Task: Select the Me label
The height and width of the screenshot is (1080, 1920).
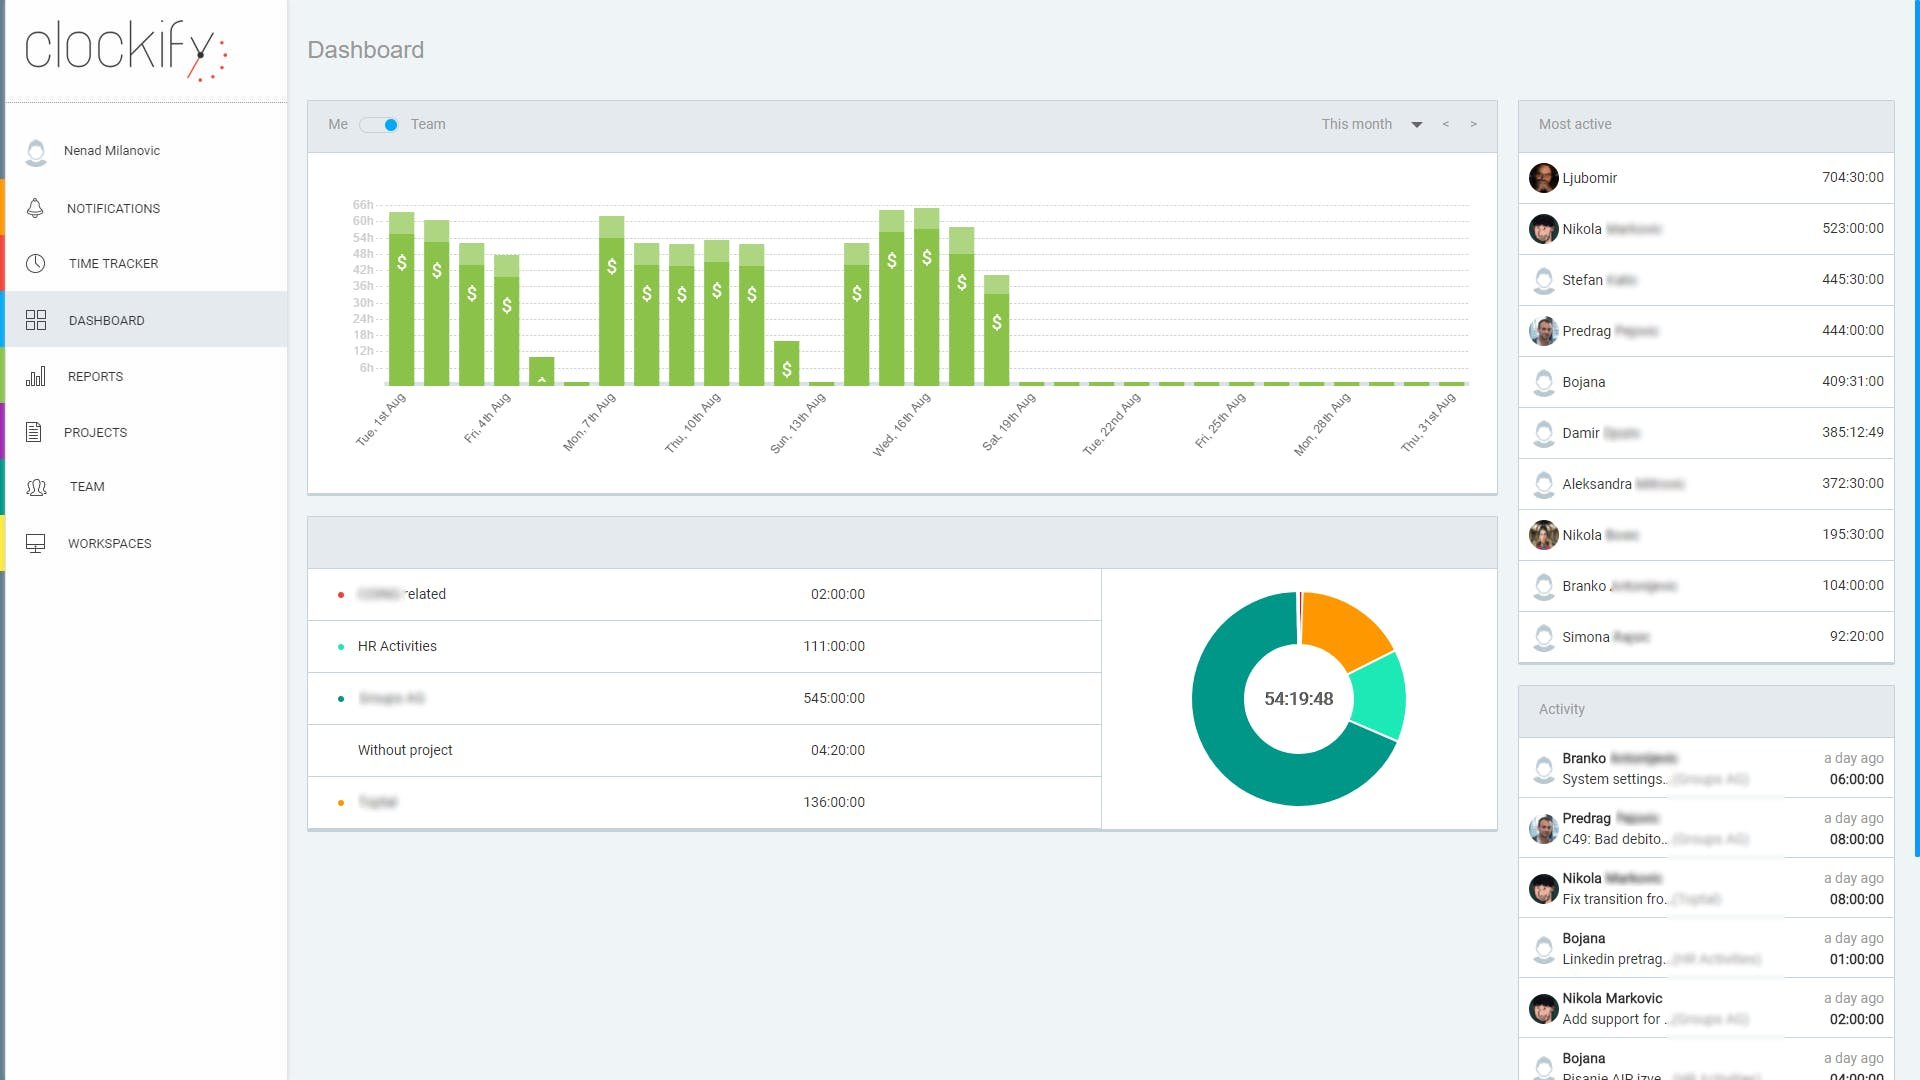Action: point(338,124)
